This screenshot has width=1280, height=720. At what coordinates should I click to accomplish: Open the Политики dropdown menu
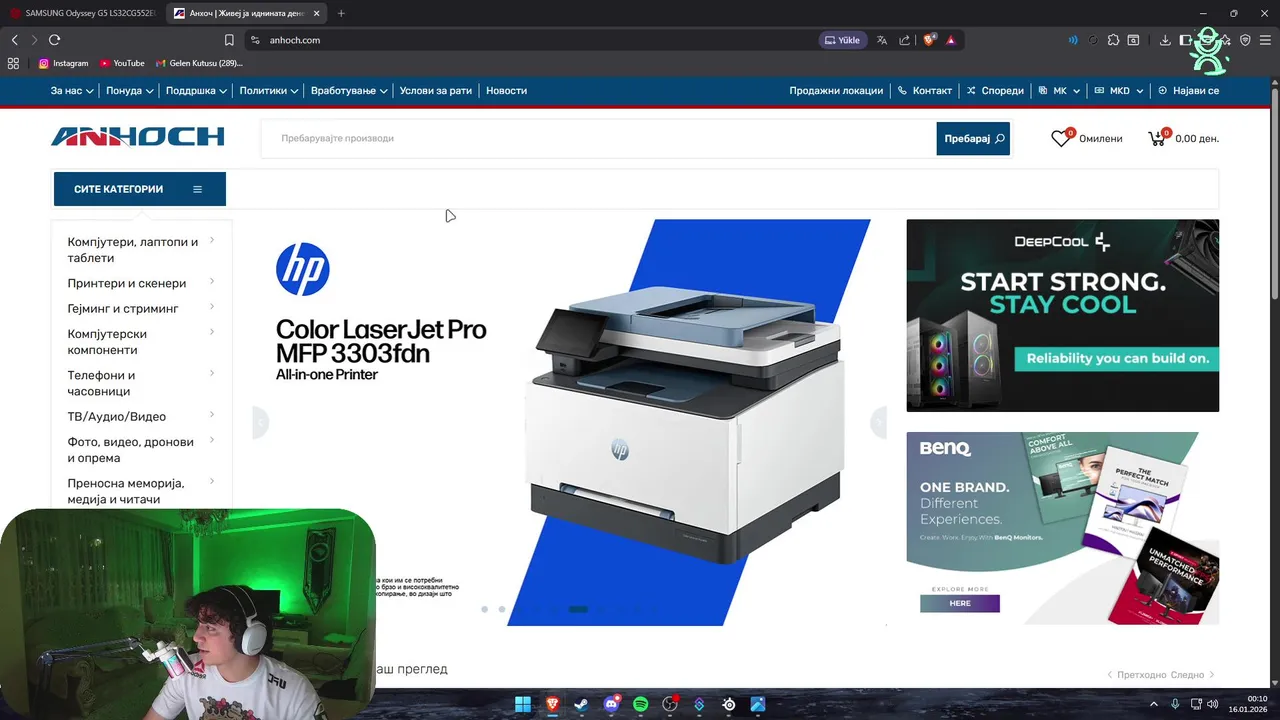[x=269, y=90]
